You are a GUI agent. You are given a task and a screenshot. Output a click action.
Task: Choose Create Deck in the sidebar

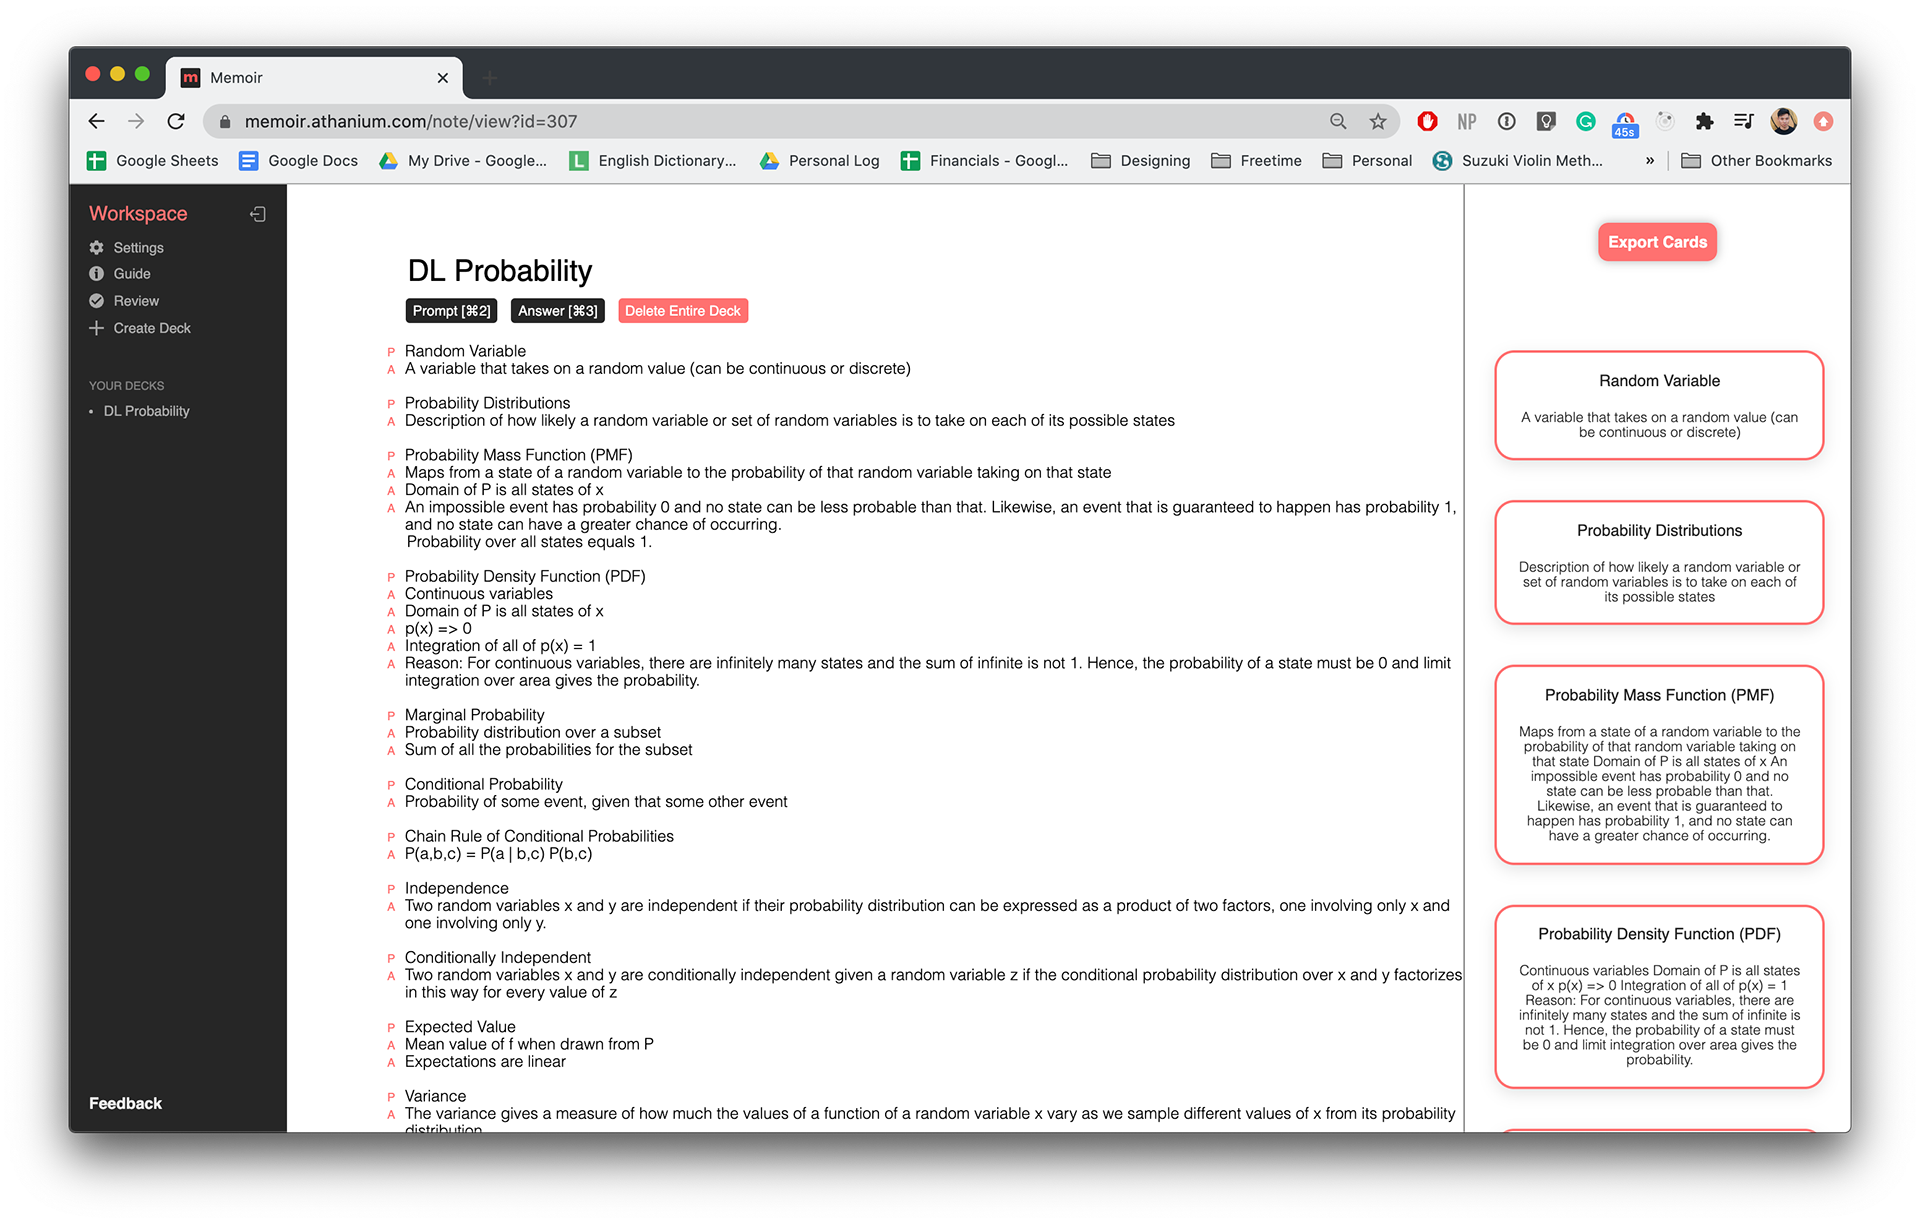(x=152, y=328)
